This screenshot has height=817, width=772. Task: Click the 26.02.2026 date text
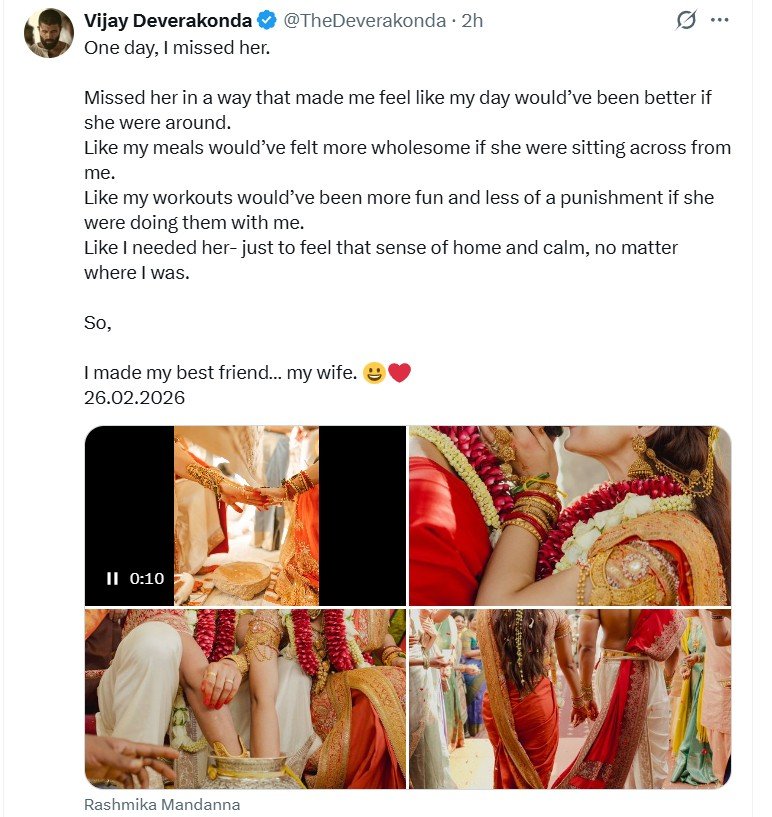click(134, 397)
